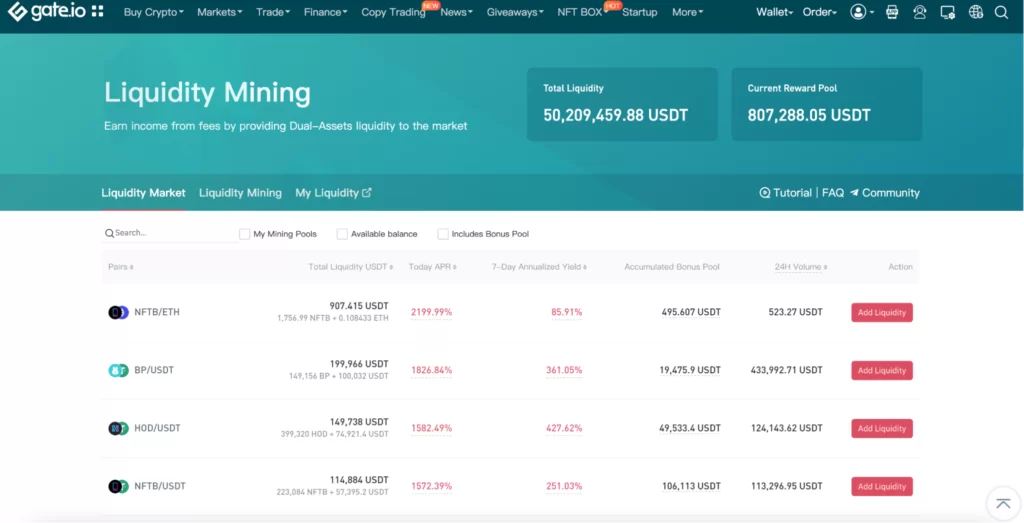Click the 1826.84% APR value
1024x523 pixels.
coord(432,370)
